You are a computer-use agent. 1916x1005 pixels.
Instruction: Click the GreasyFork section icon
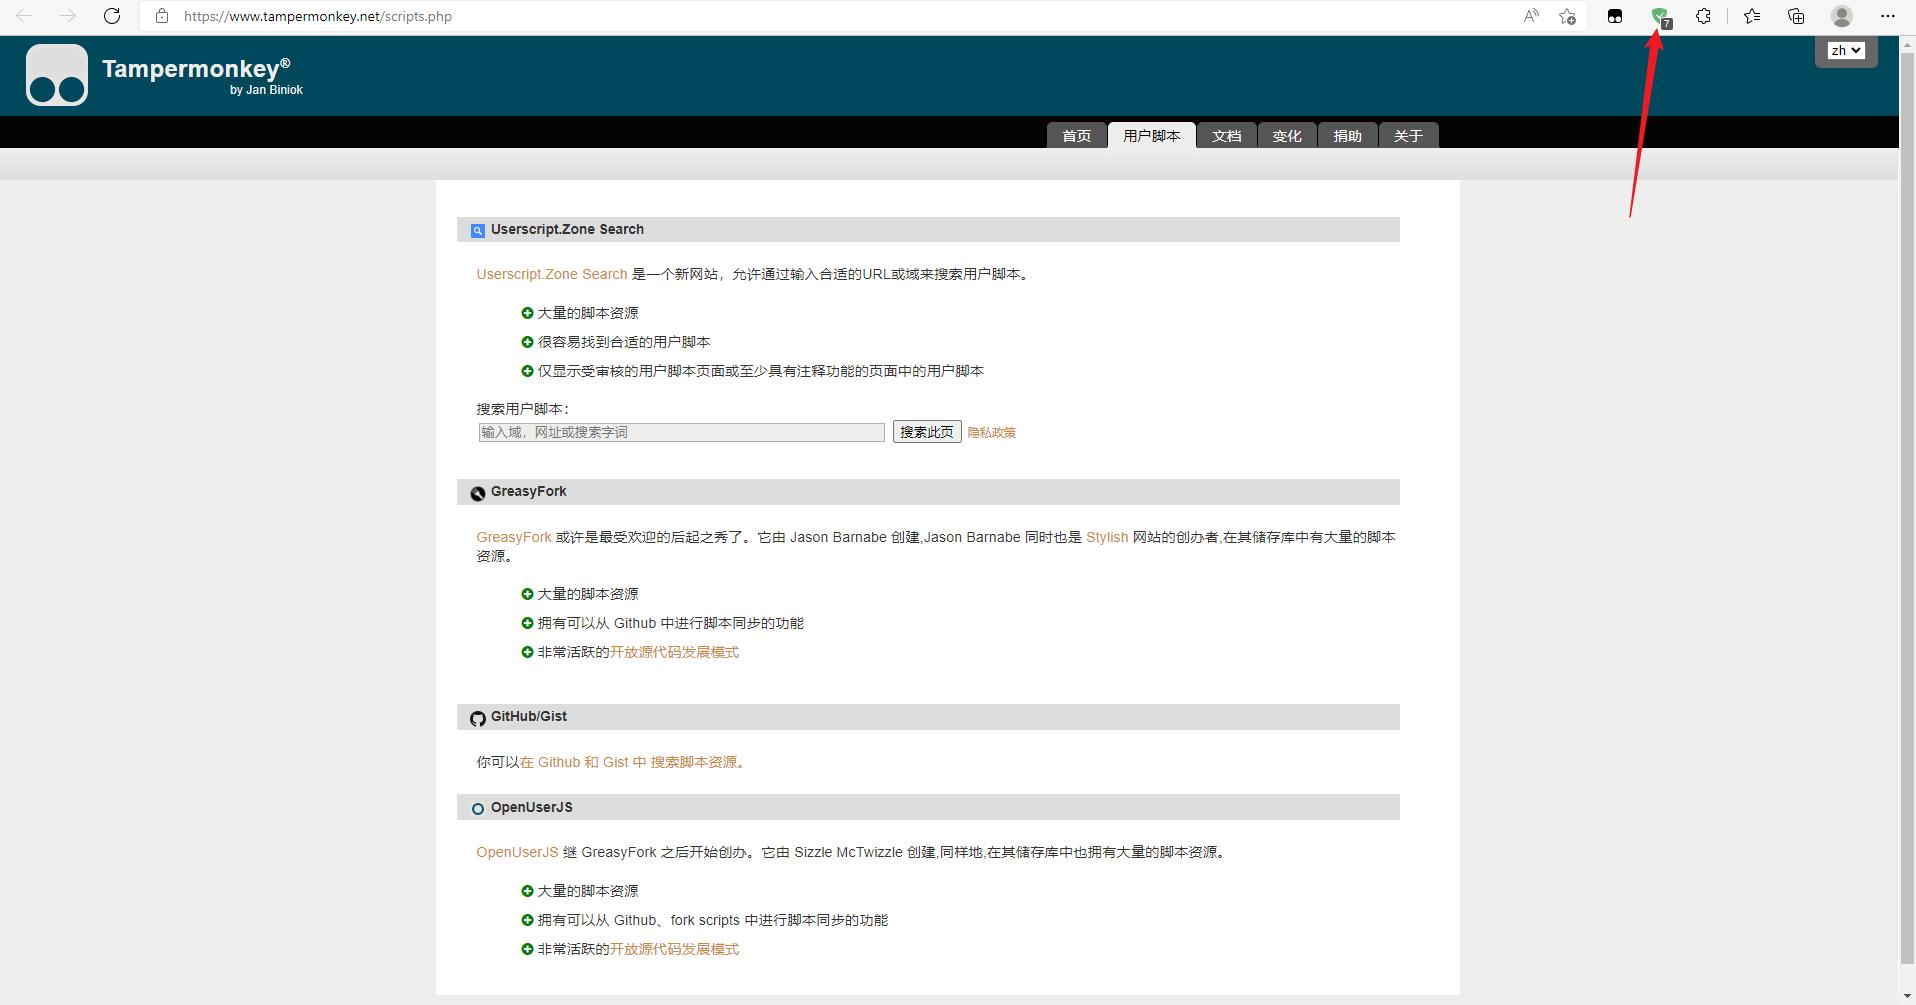pos(478,493)
